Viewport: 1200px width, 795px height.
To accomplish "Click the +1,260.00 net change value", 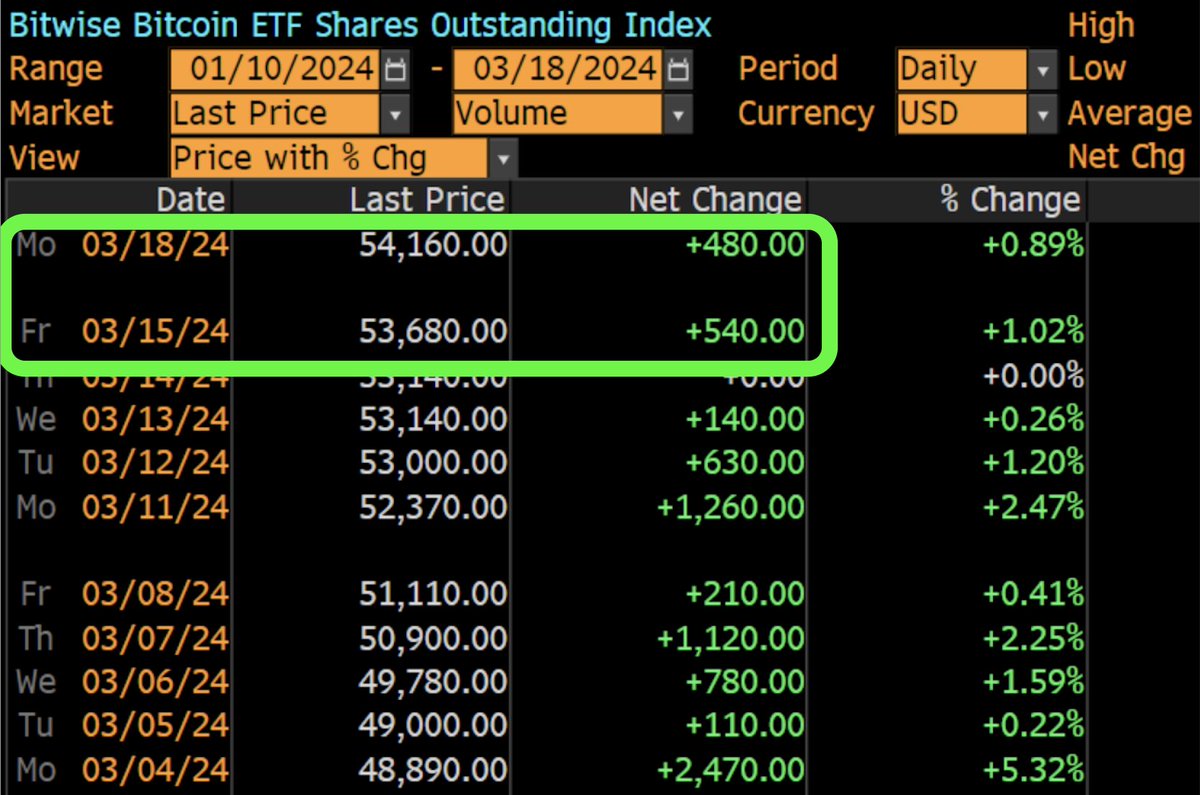I will 730,506.
